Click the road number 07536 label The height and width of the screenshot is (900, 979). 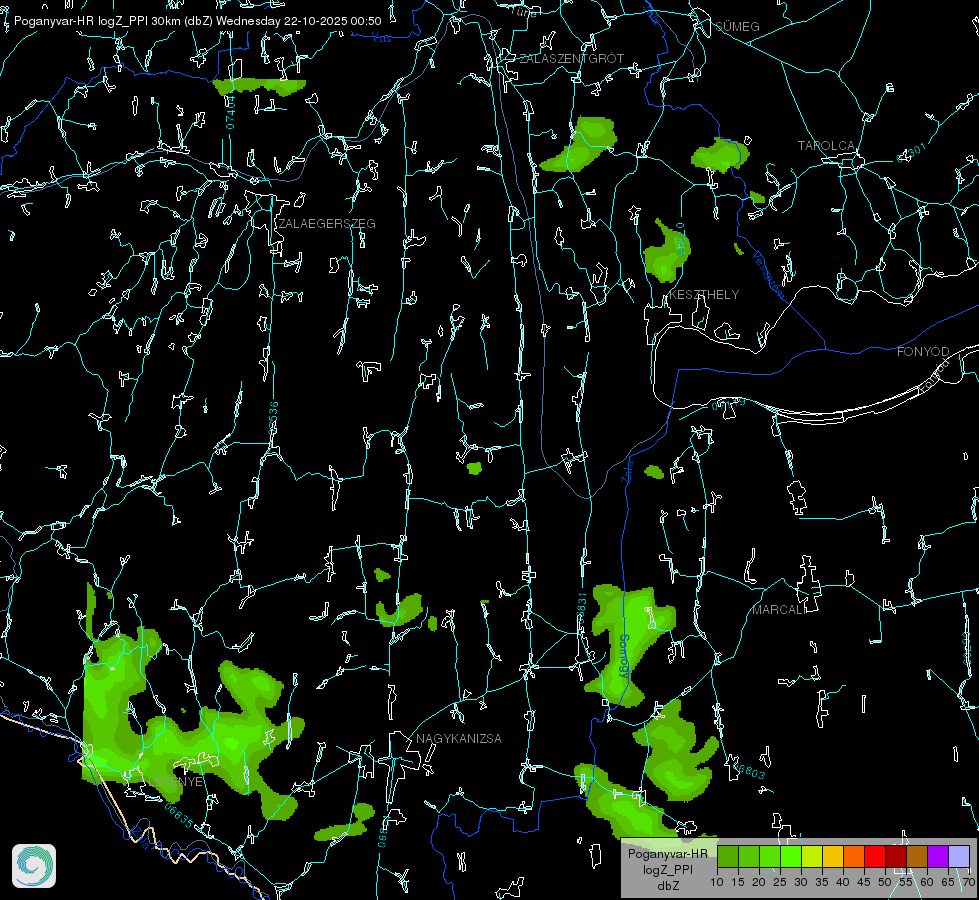point(273,418)
